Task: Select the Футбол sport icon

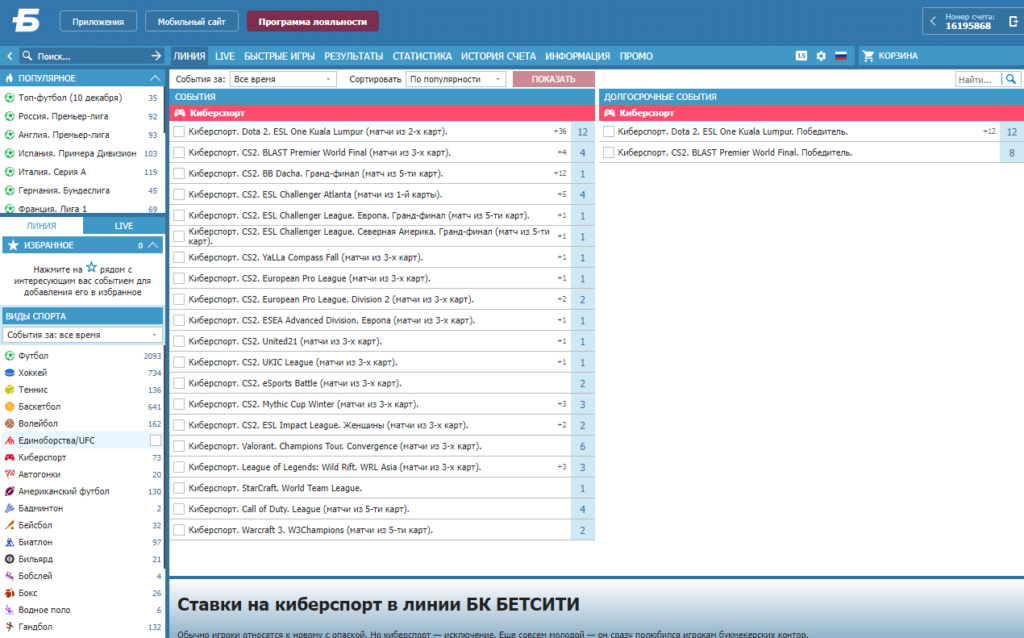Action: point(10,356)
